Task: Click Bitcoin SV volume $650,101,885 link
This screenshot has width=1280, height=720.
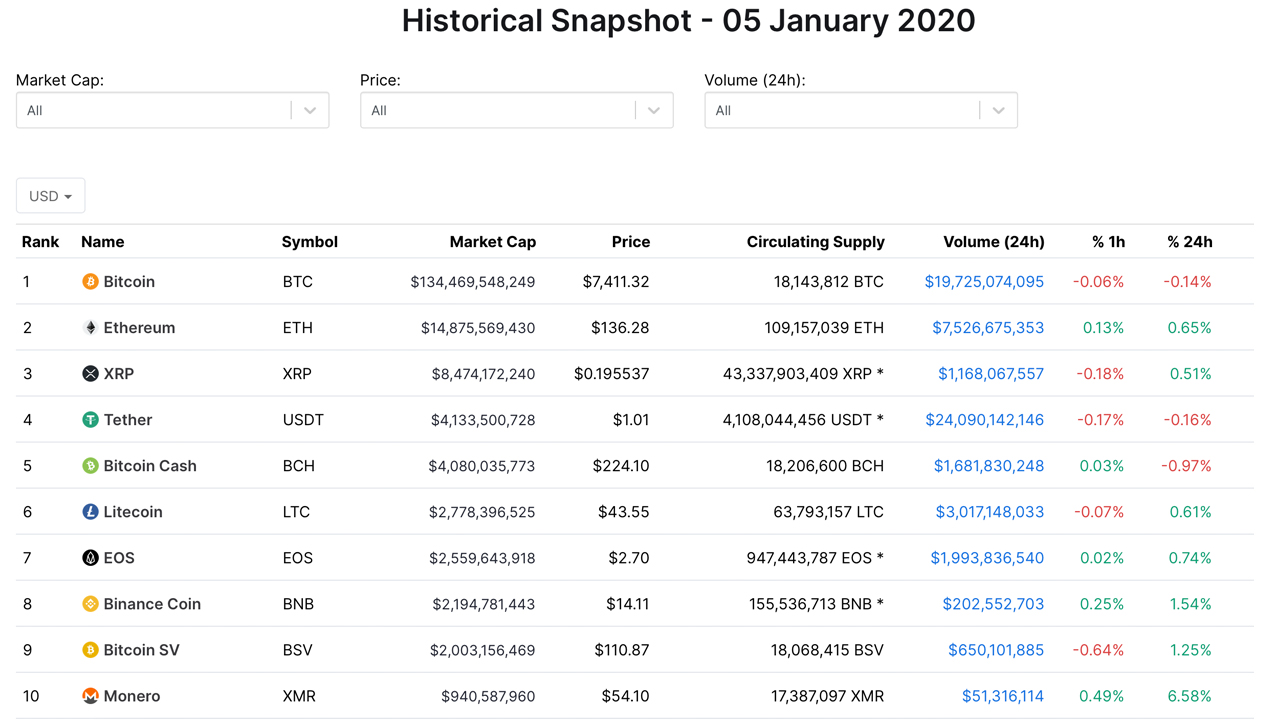Action: (x=996, y=650)
